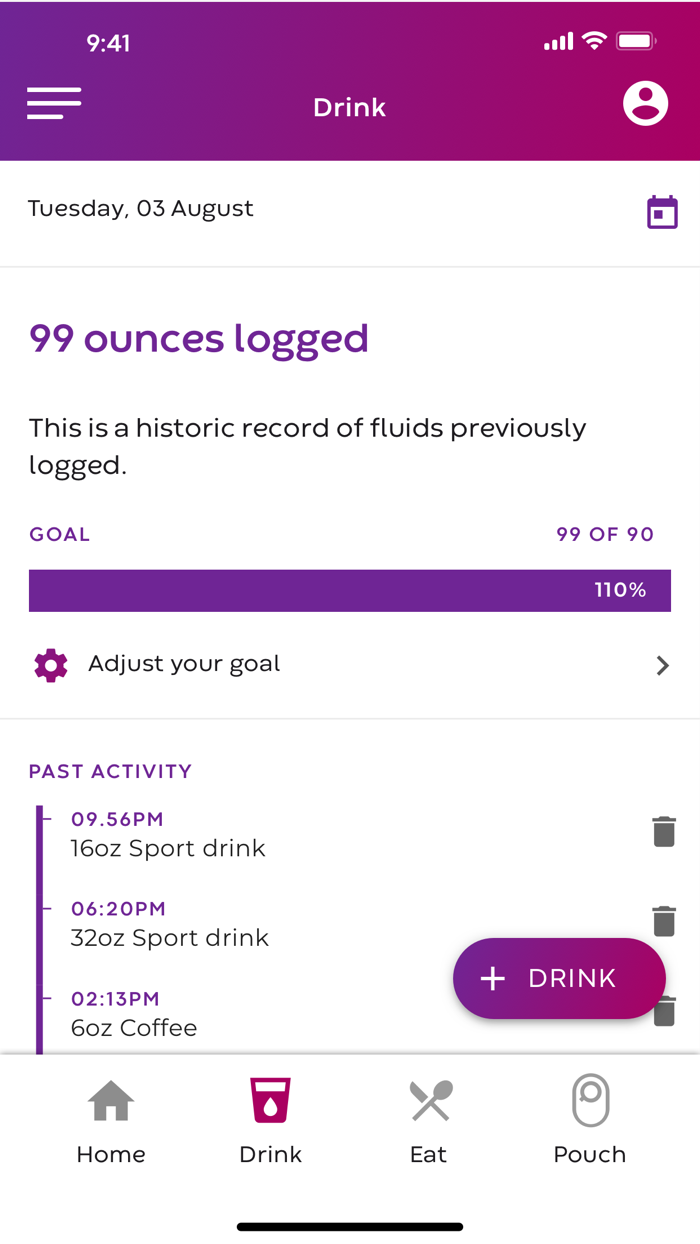700x1244 pixels.
Task: Delete the 16oz Sport drink entry
Action: [x=664, y=832]
